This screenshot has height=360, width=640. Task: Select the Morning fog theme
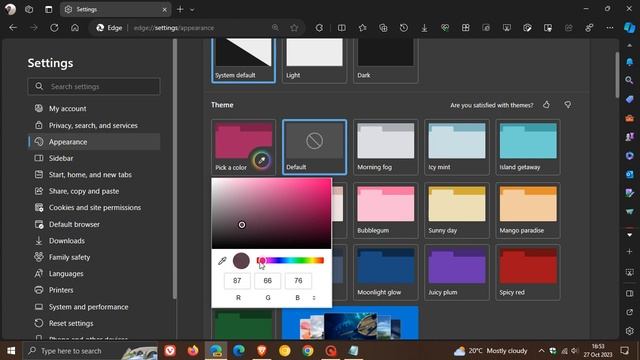(386, 147)
